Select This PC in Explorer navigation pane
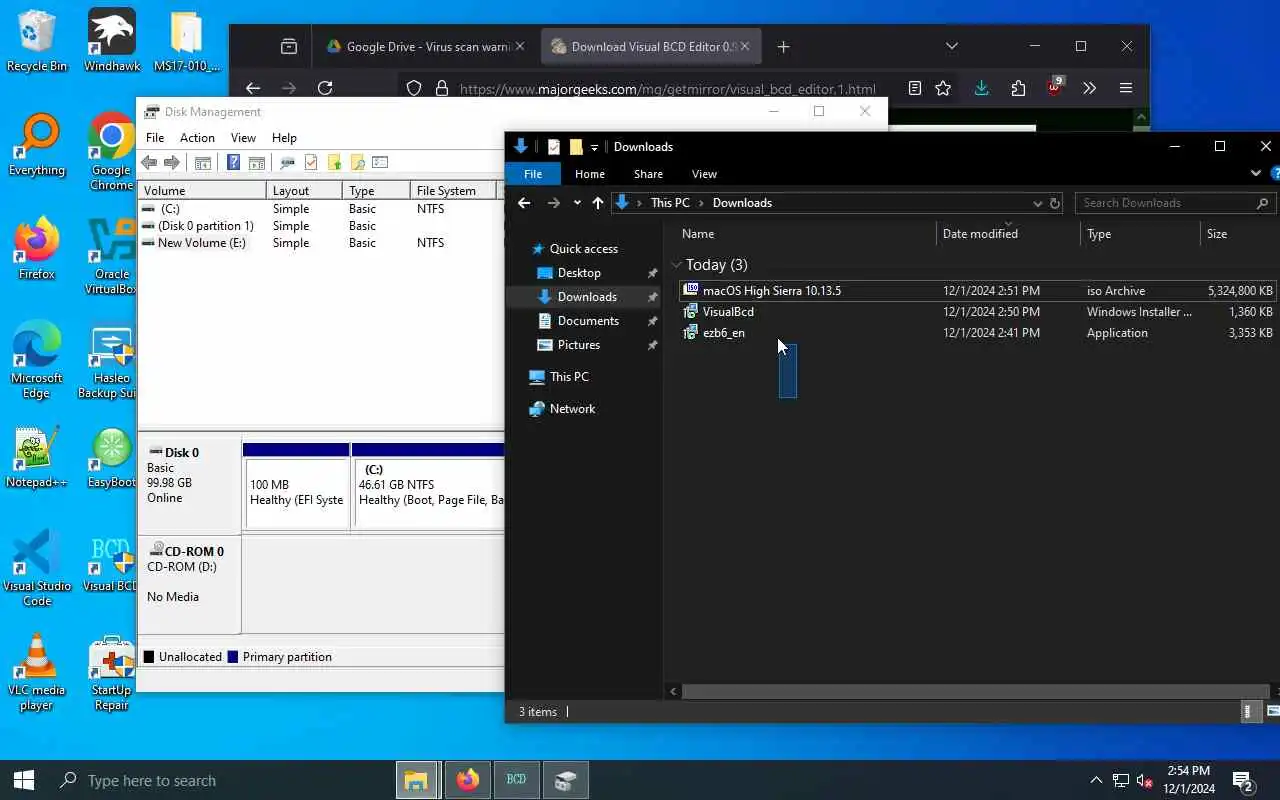Viewport: 1280px width, 800px height. (x=569, y=377)
